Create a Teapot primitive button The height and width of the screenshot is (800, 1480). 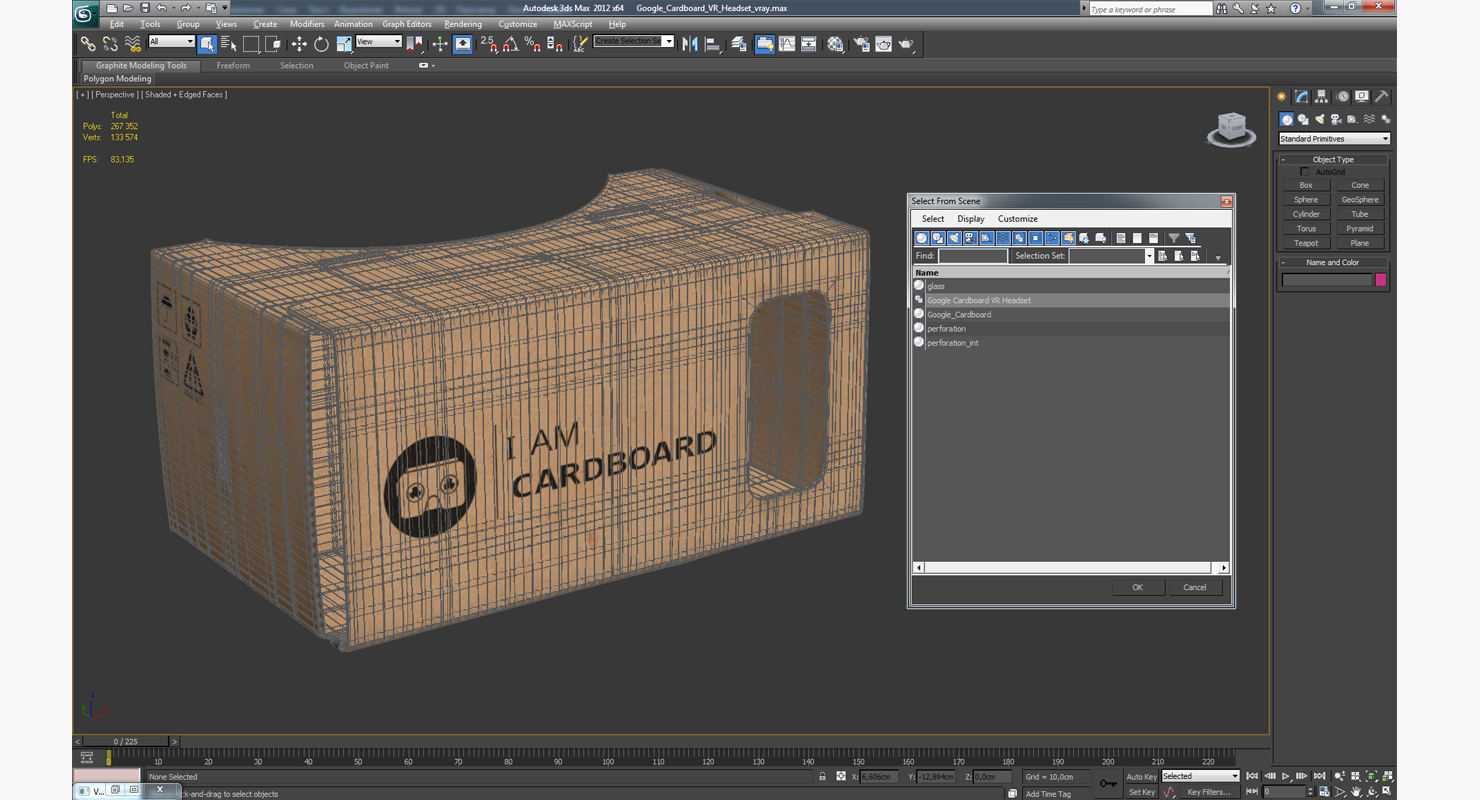tap(1306, 243)
